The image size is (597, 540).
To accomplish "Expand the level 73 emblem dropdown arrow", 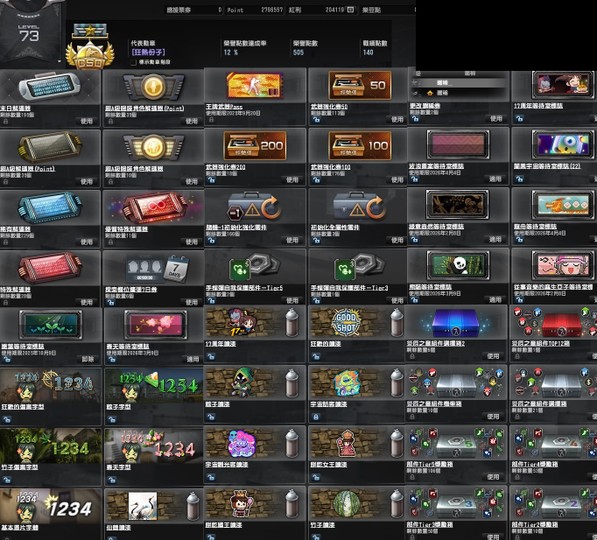I will tap(59, 61).
